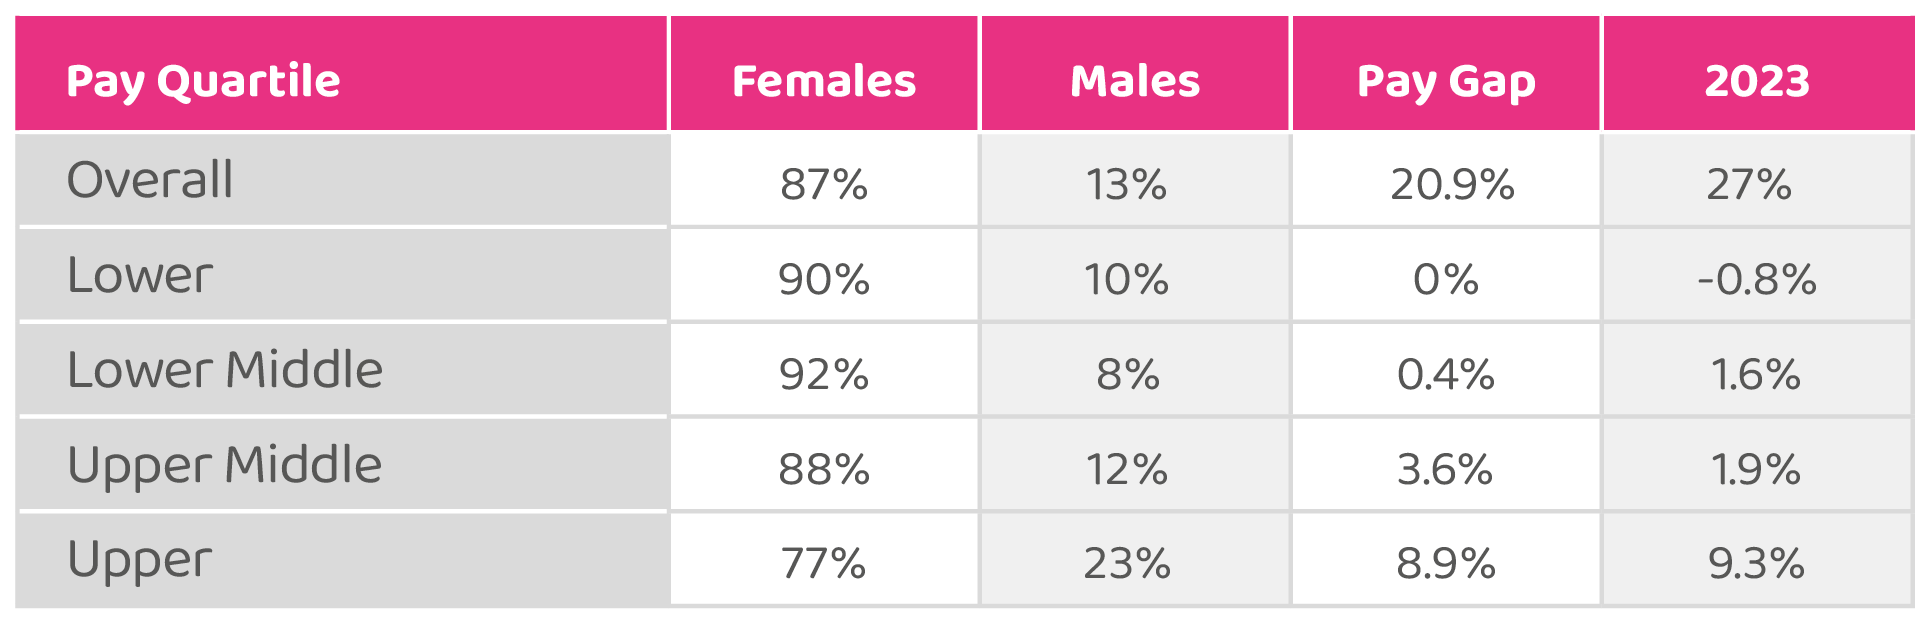This screenshot has height=625, width=1932.
Task: Click the 8.9% Pay Gap cell
Action: [x=1446, y=564]
